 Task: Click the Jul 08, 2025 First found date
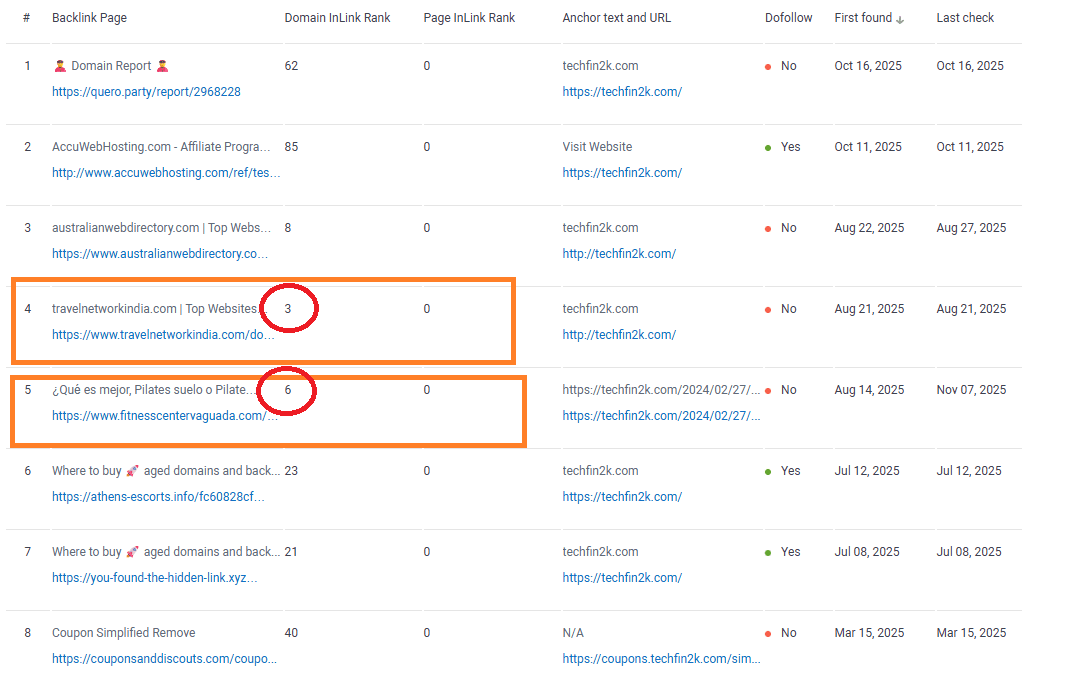point(867,552)
